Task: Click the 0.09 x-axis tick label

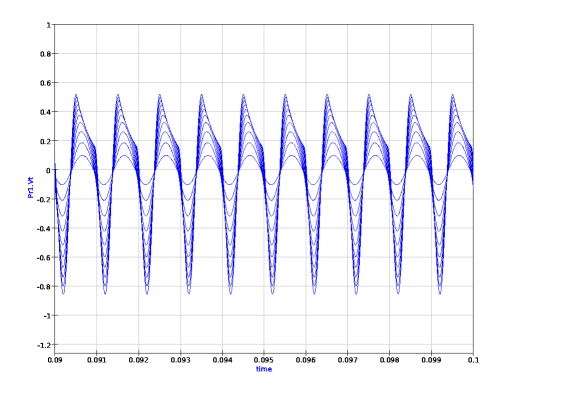Action: 55,360
